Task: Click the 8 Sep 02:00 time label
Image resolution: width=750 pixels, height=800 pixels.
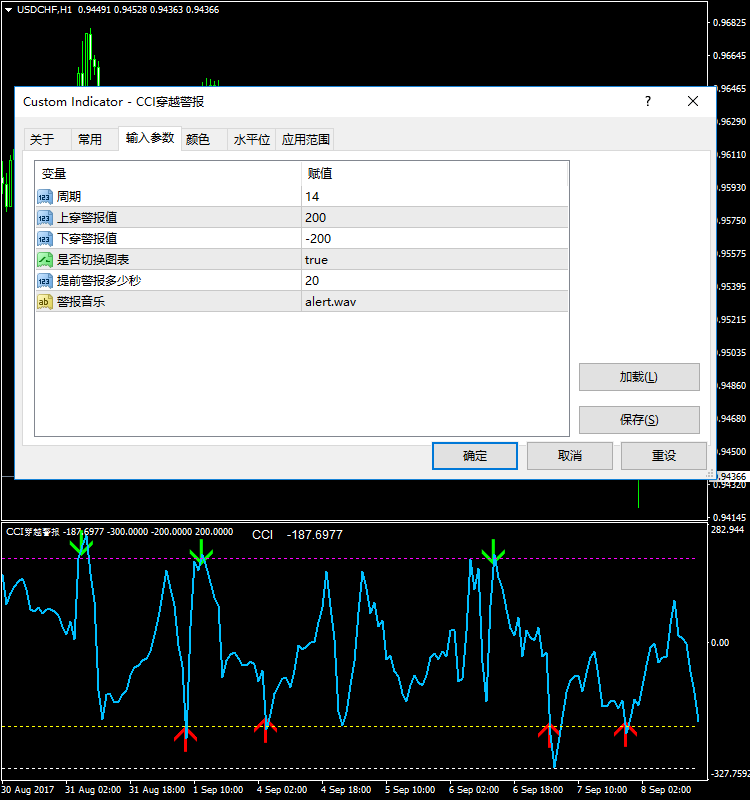Action: 666,790
